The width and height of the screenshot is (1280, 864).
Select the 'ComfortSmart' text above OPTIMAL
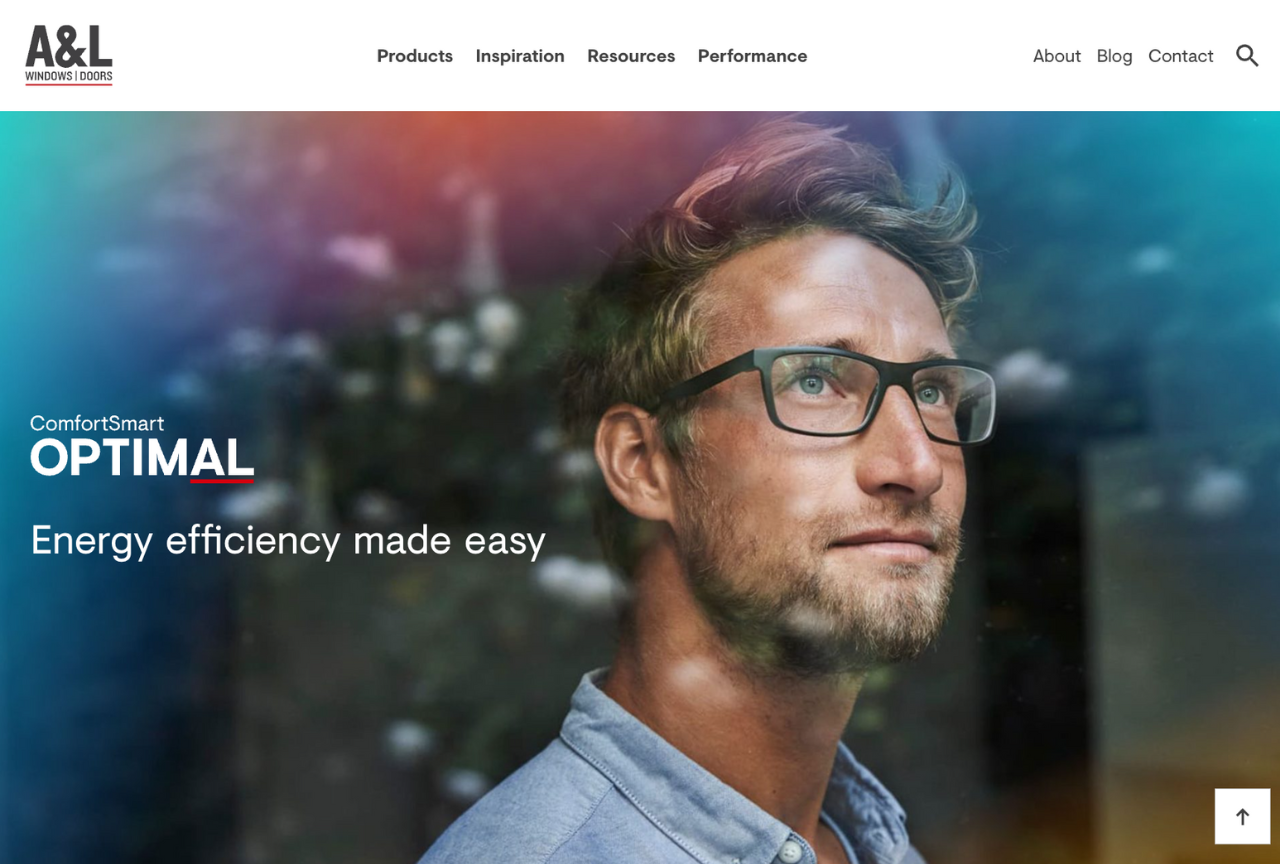pyautogui.click(x=97, y=423)
